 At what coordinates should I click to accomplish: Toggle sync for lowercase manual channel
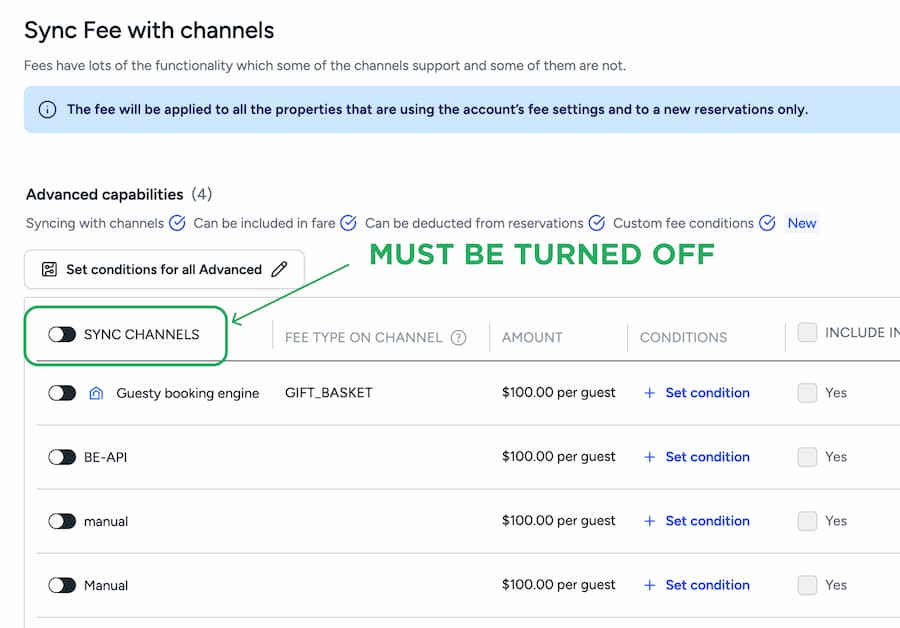pyautogui.click(x=62, y=521)
